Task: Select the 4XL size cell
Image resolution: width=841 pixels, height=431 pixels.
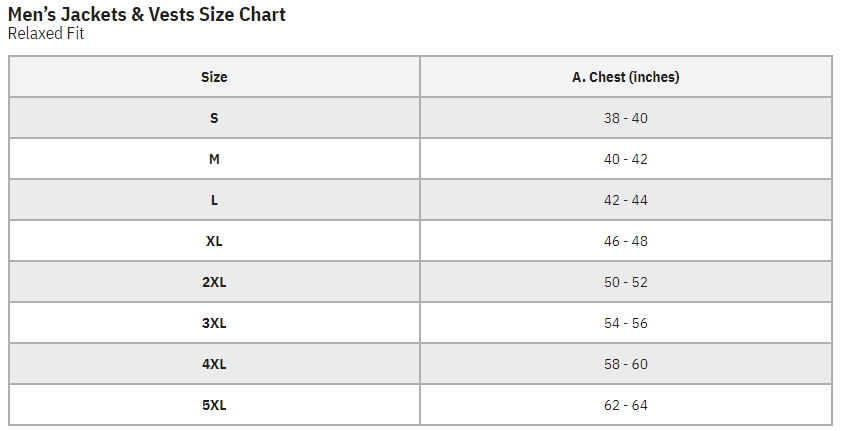Action: pos(214,364)
